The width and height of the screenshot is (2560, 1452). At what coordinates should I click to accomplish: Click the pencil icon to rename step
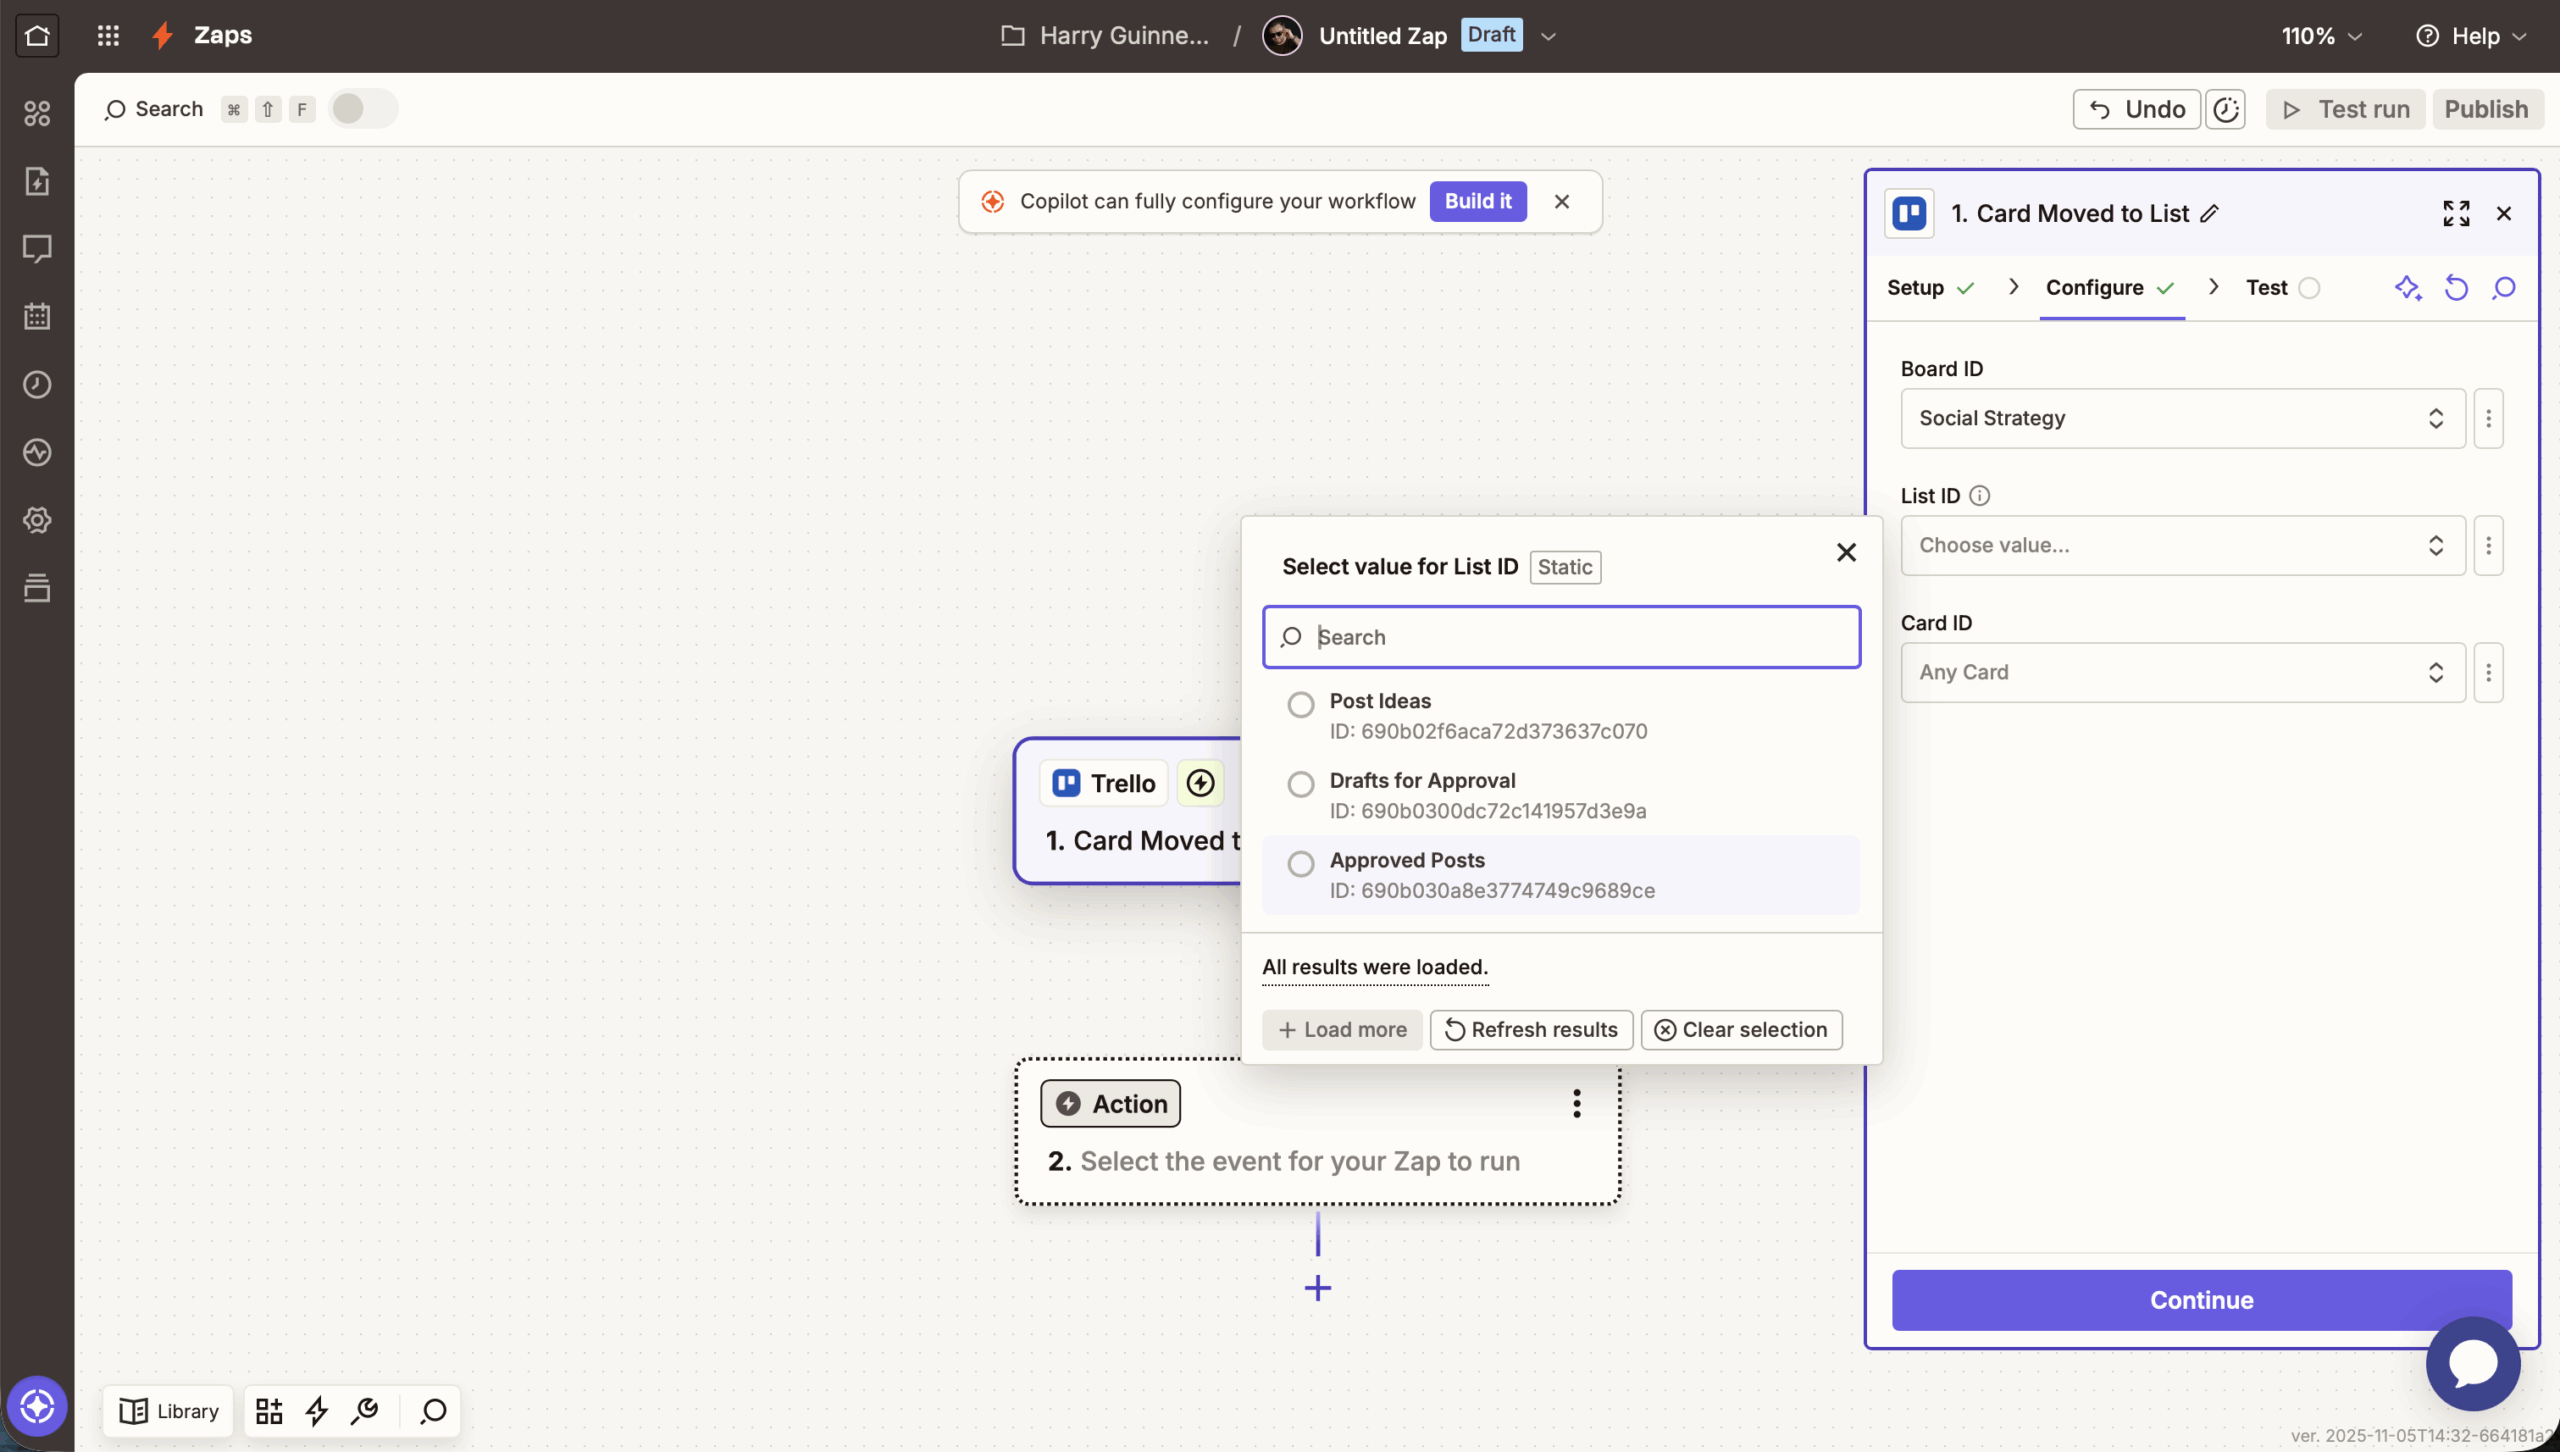coord(2211,213)
